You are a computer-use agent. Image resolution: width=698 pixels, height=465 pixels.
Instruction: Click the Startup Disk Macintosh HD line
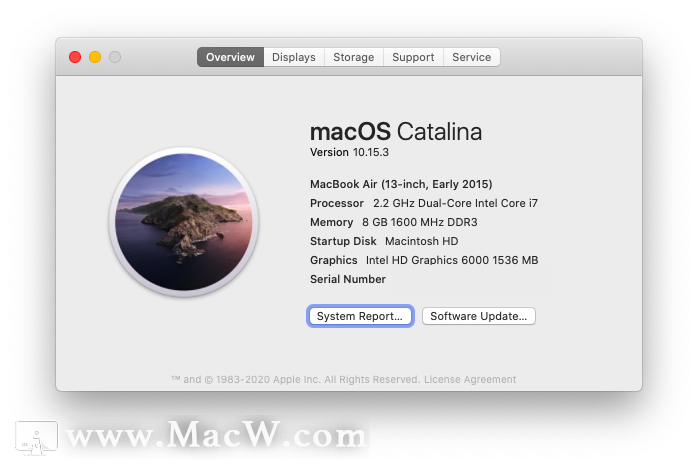click(x=384, y=241)
